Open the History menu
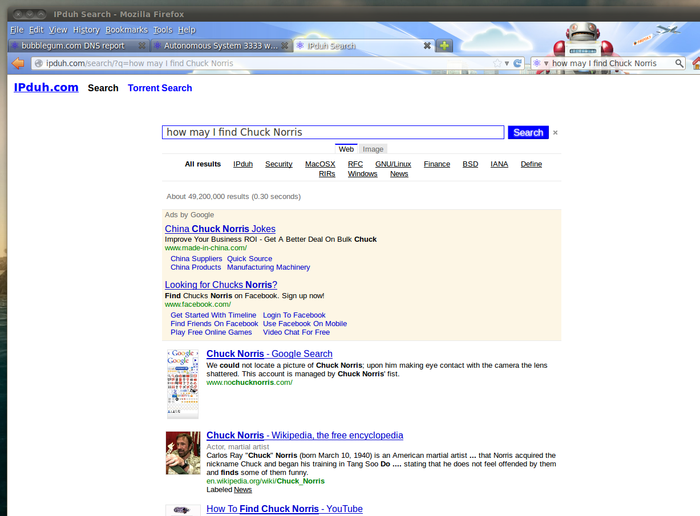700x516 pixels. pos(86,30)
